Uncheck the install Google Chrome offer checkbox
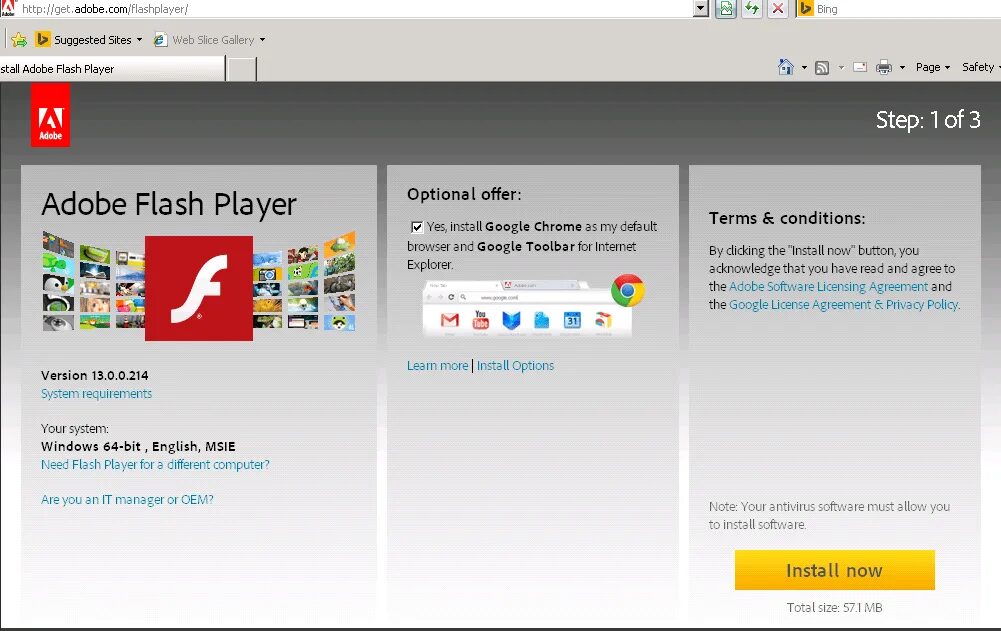 tap(417, 227)
